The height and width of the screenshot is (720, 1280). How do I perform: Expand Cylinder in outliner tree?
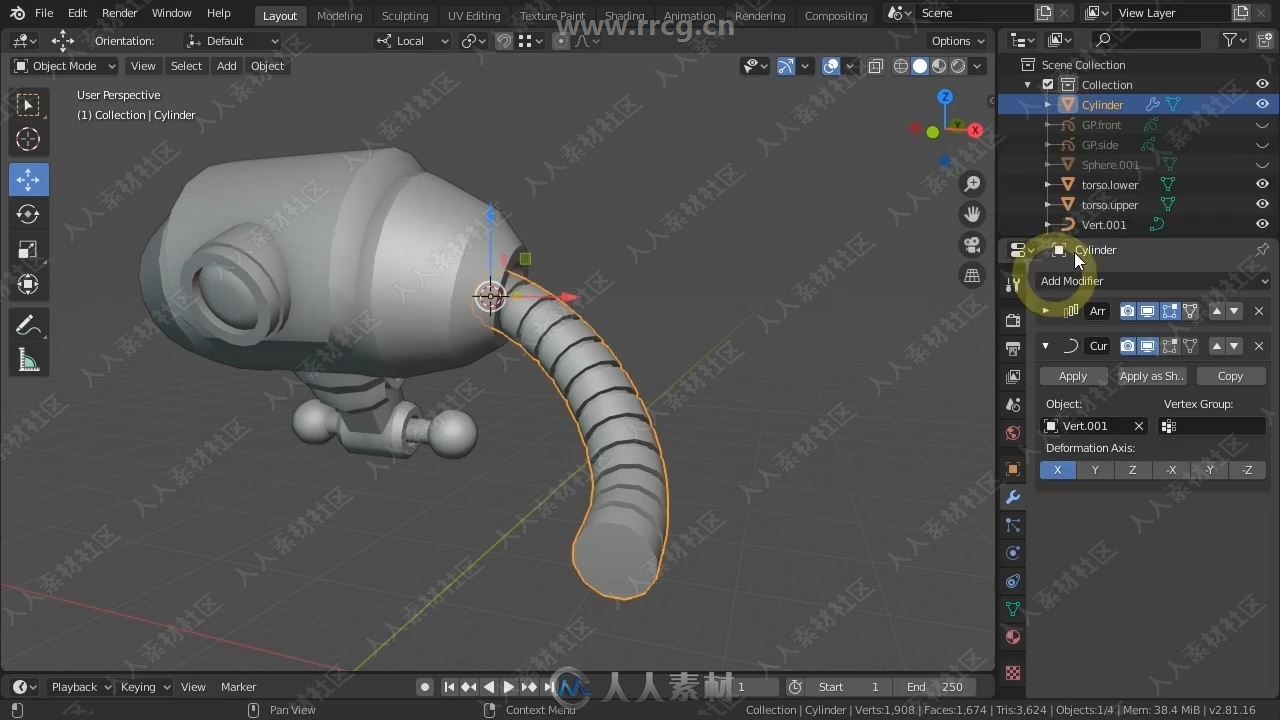(x=1047, y=104)
